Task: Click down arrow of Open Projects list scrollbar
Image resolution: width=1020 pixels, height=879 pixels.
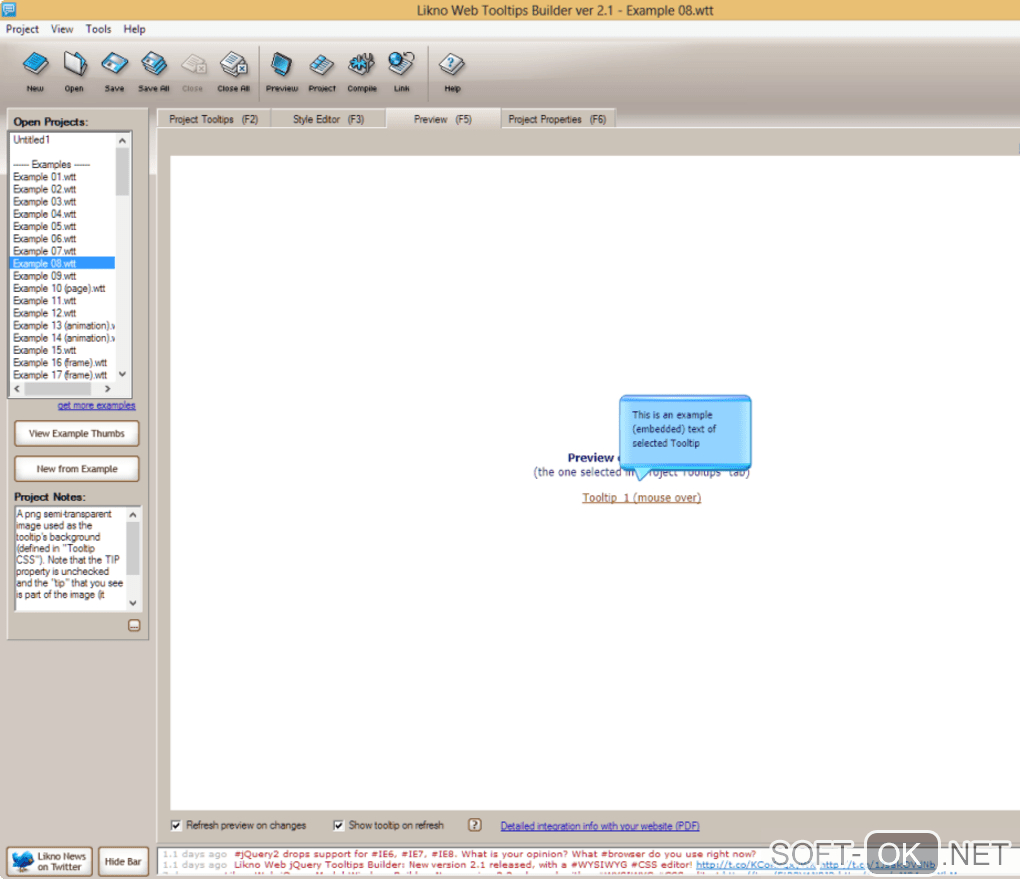Action: 122,374
